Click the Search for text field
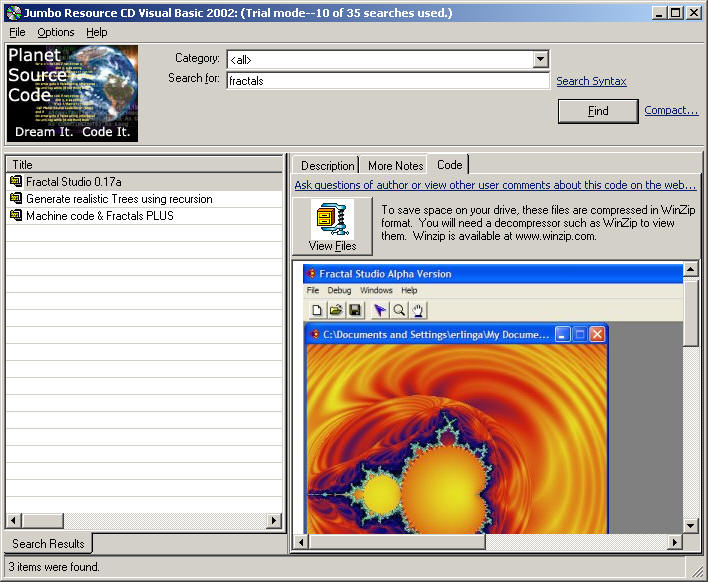 pyautogui.click(x=388, y=81)
